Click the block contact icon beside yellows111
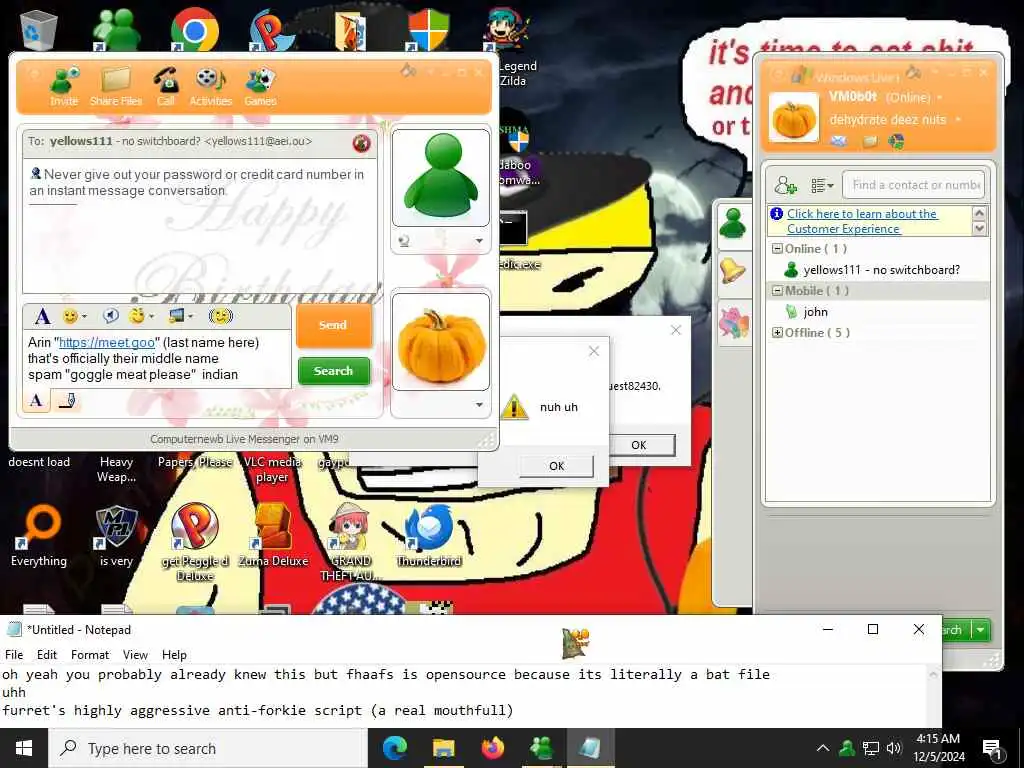1024x768 pixels. click(361, 143)
